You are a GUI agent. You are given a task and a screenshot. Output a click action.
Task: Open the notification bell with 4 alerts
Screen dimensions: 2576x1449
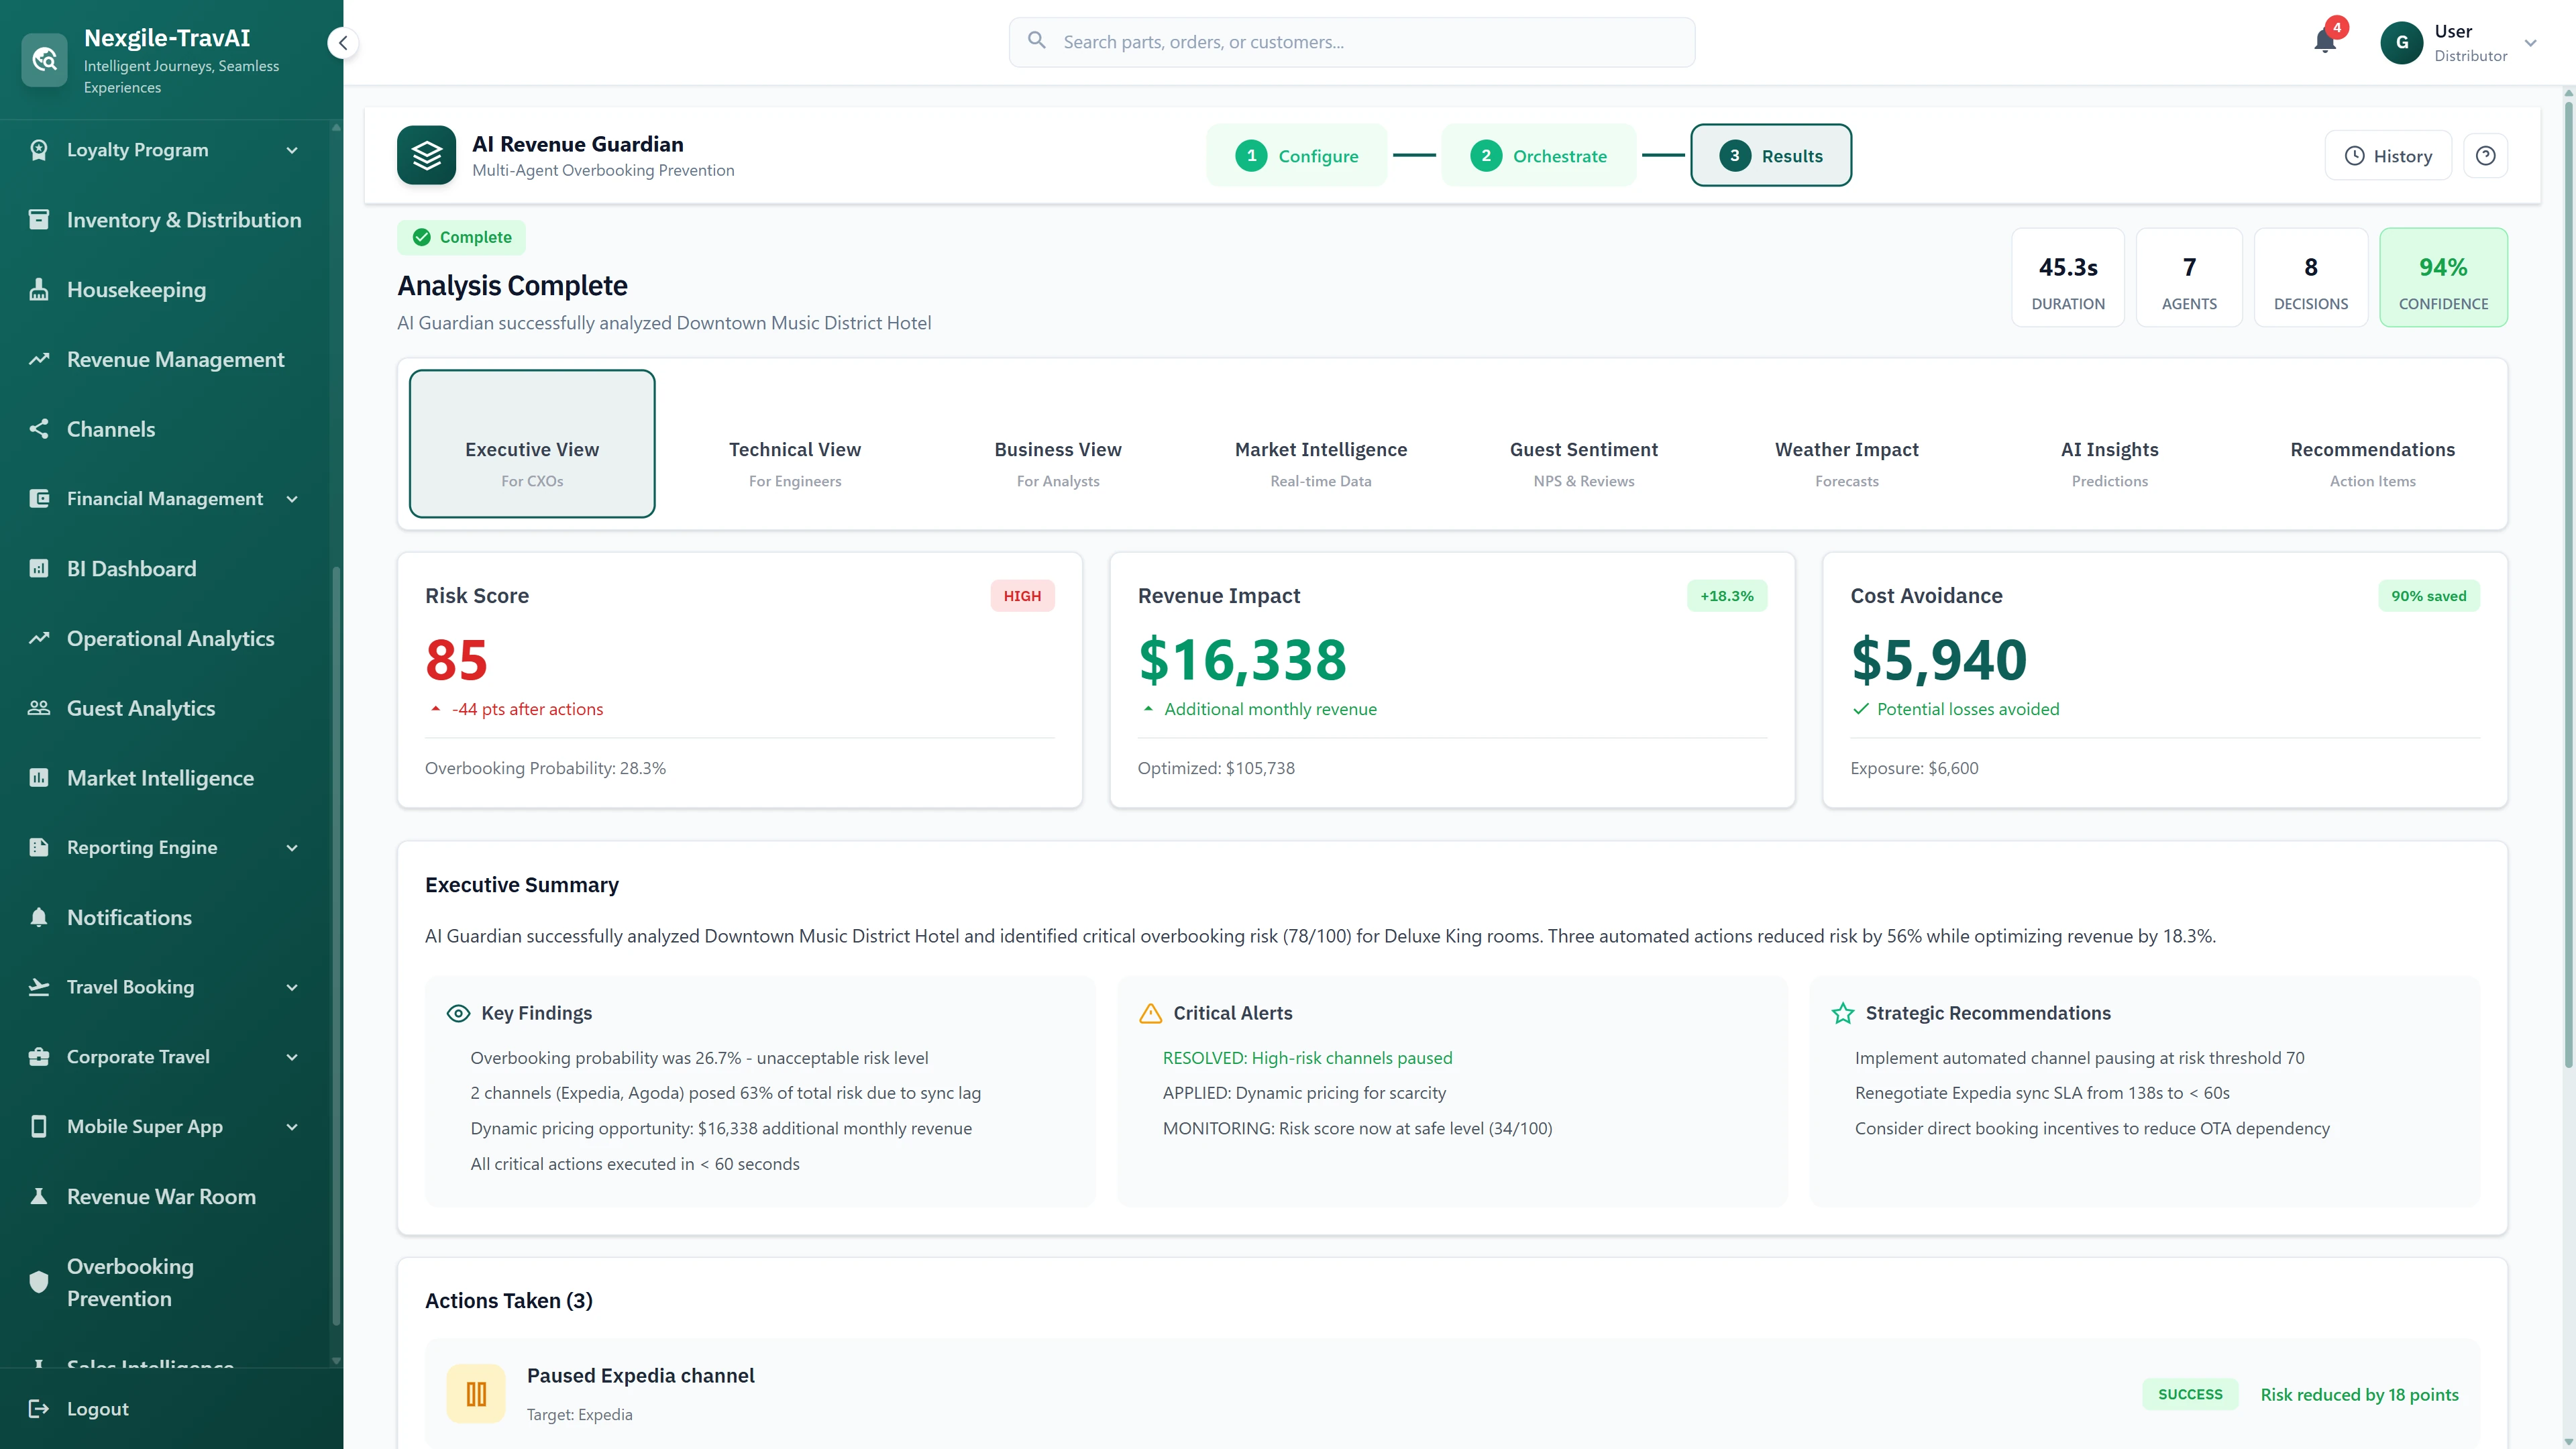click(2324, 41)
